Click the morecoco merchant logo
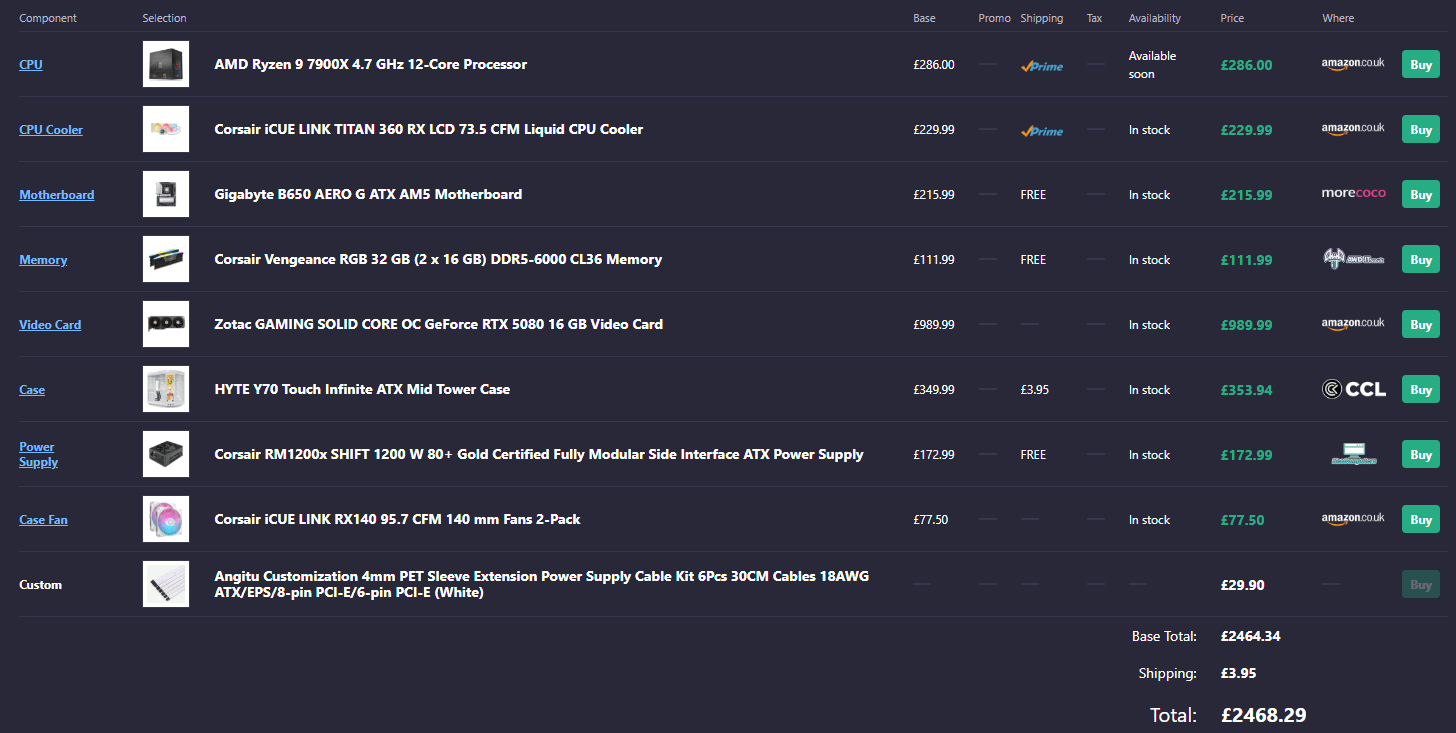The image size is (1456, 733). point(1353,193)
